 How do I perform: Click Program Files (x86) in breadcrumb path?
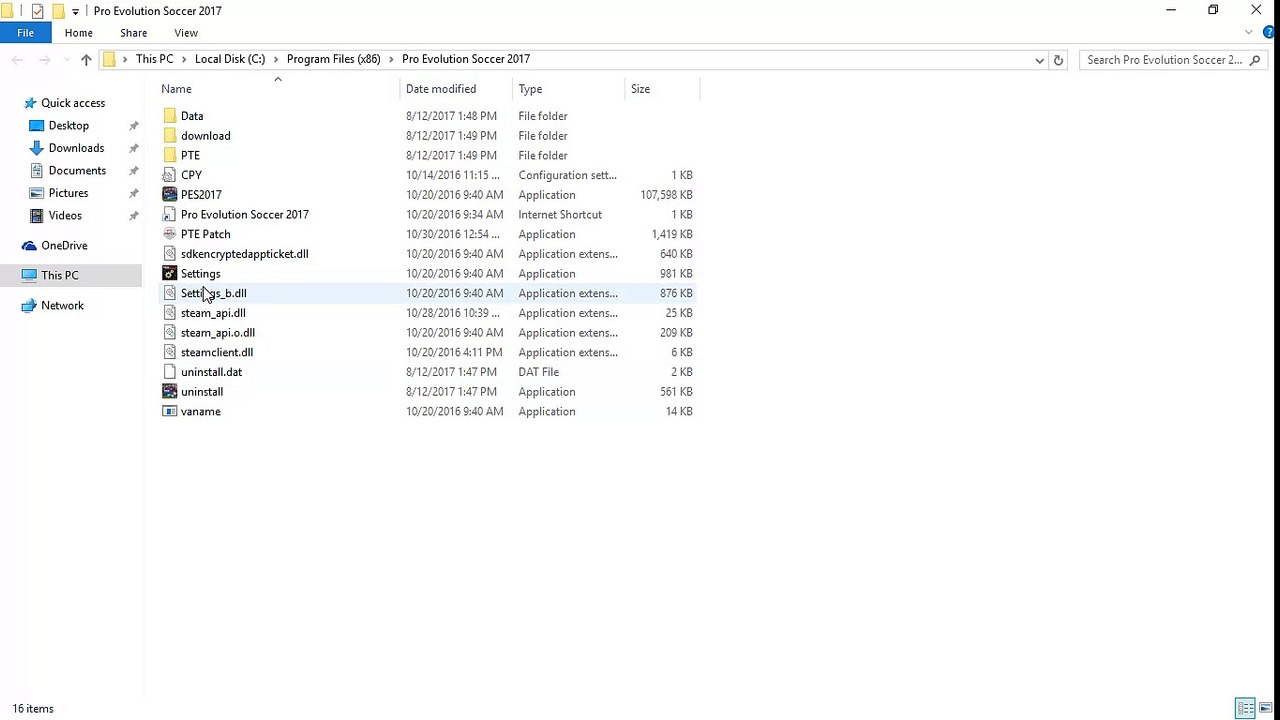point(333,59)
